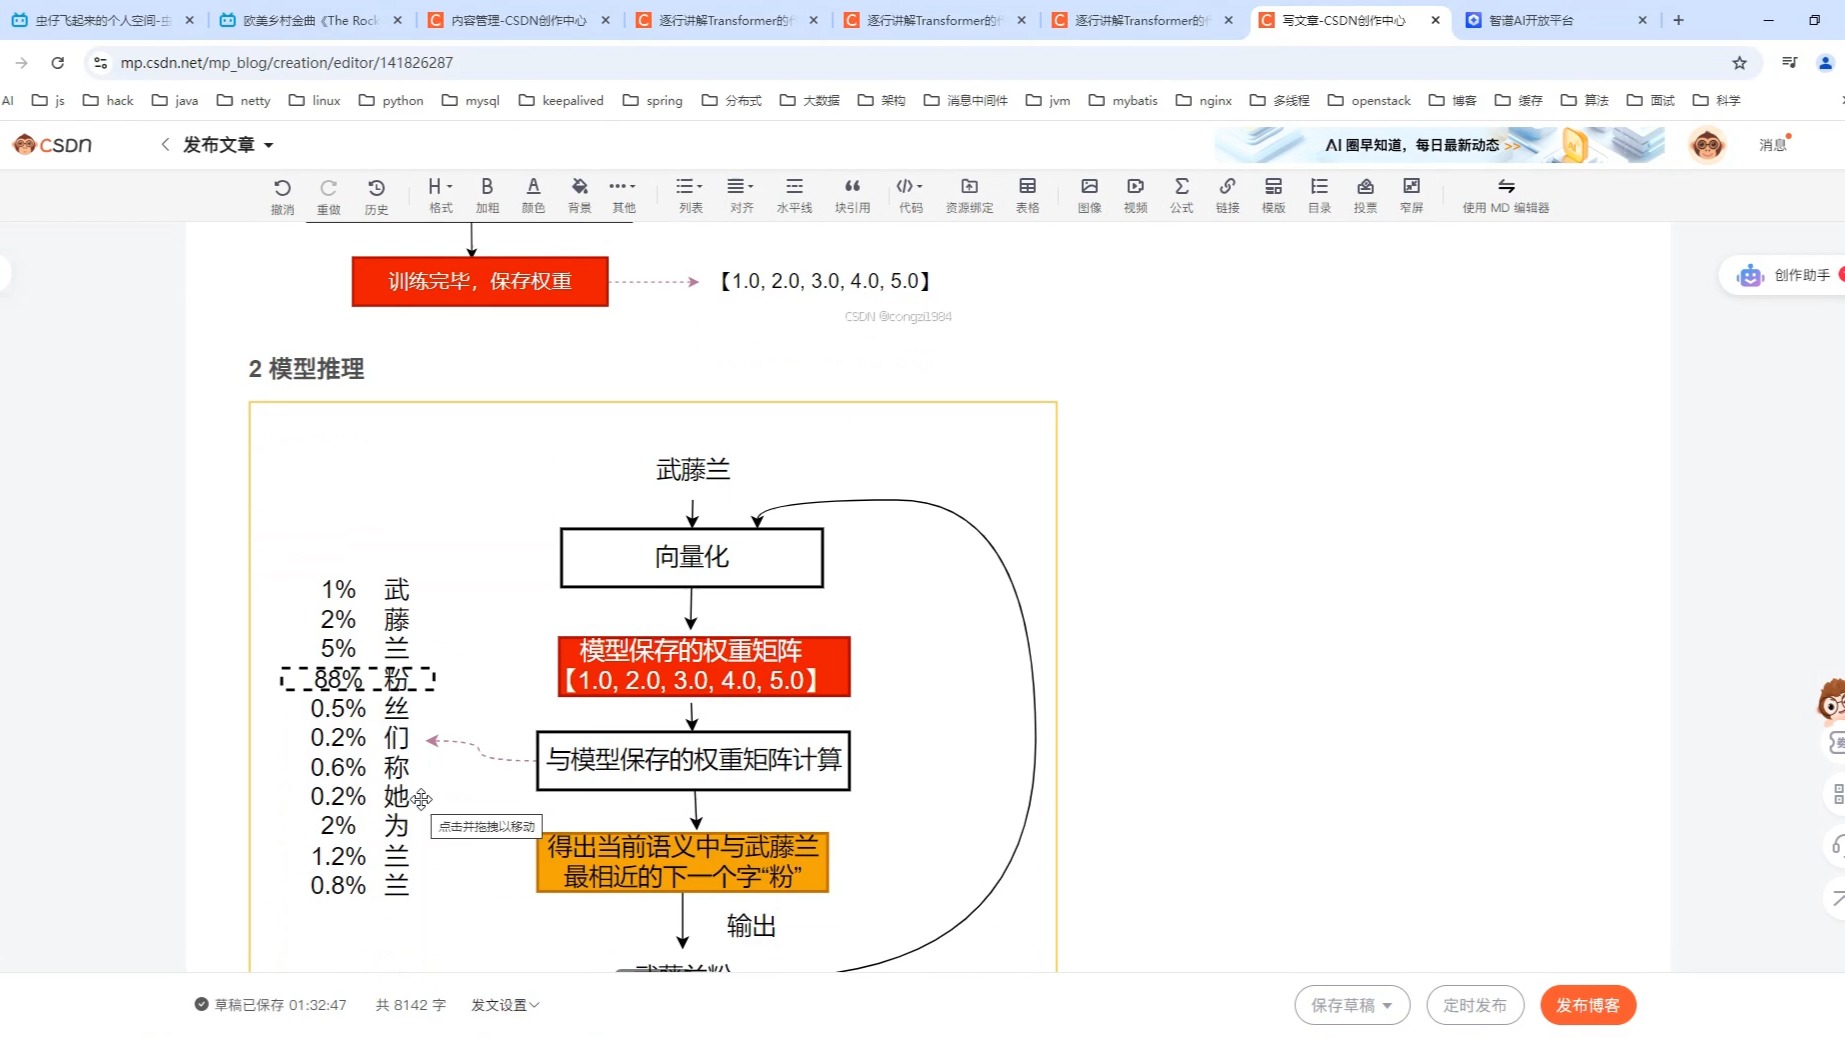Screen dimensions: 1845x1038
Task: Click the Undo (撤消) toolbar icon
Action: pos(282,196)
